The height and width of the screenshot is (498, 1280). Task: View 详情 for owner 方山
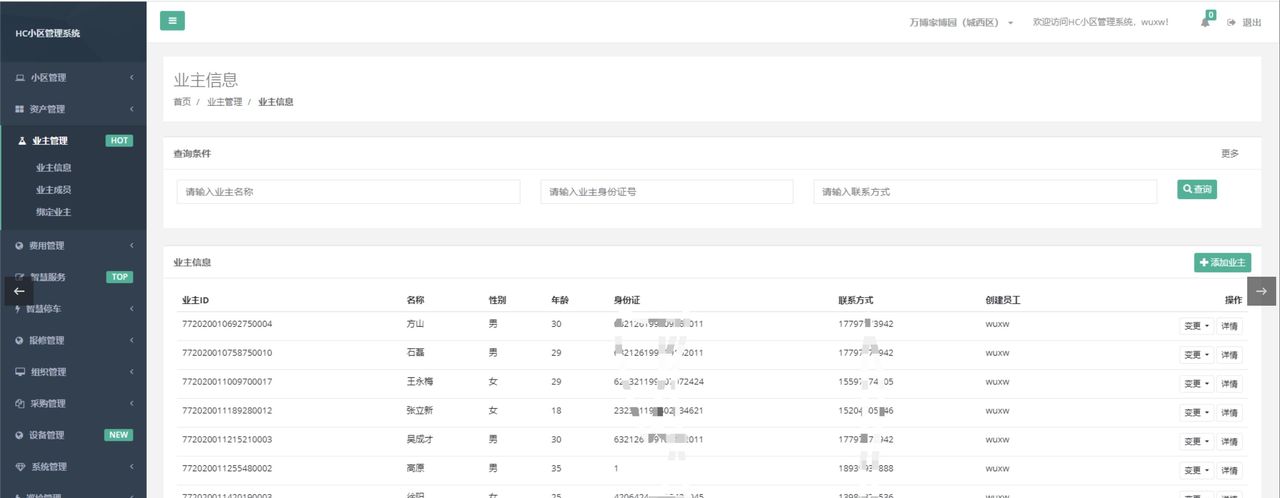coord(1230,326)
